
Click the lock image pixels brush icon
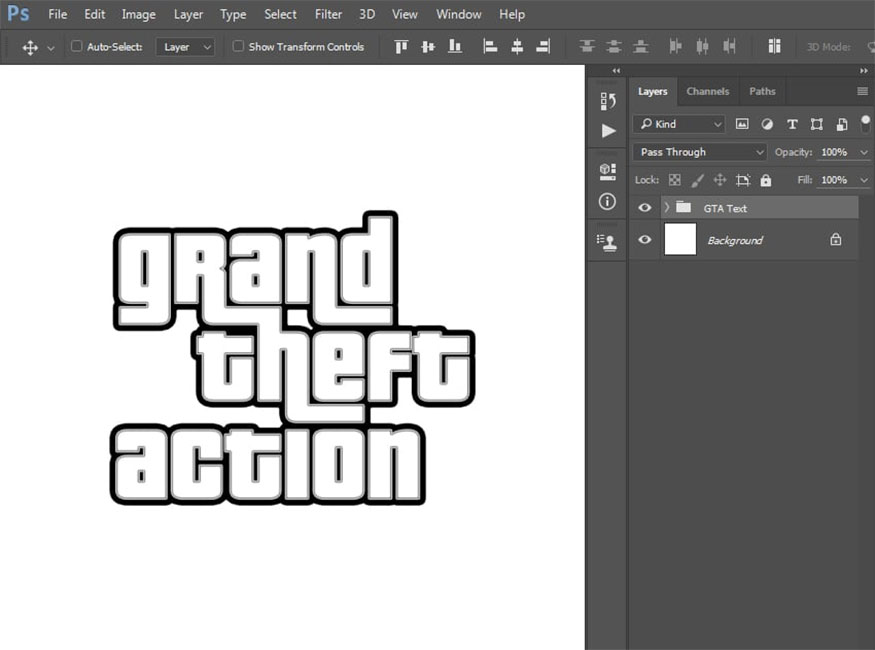pos(697,180)
